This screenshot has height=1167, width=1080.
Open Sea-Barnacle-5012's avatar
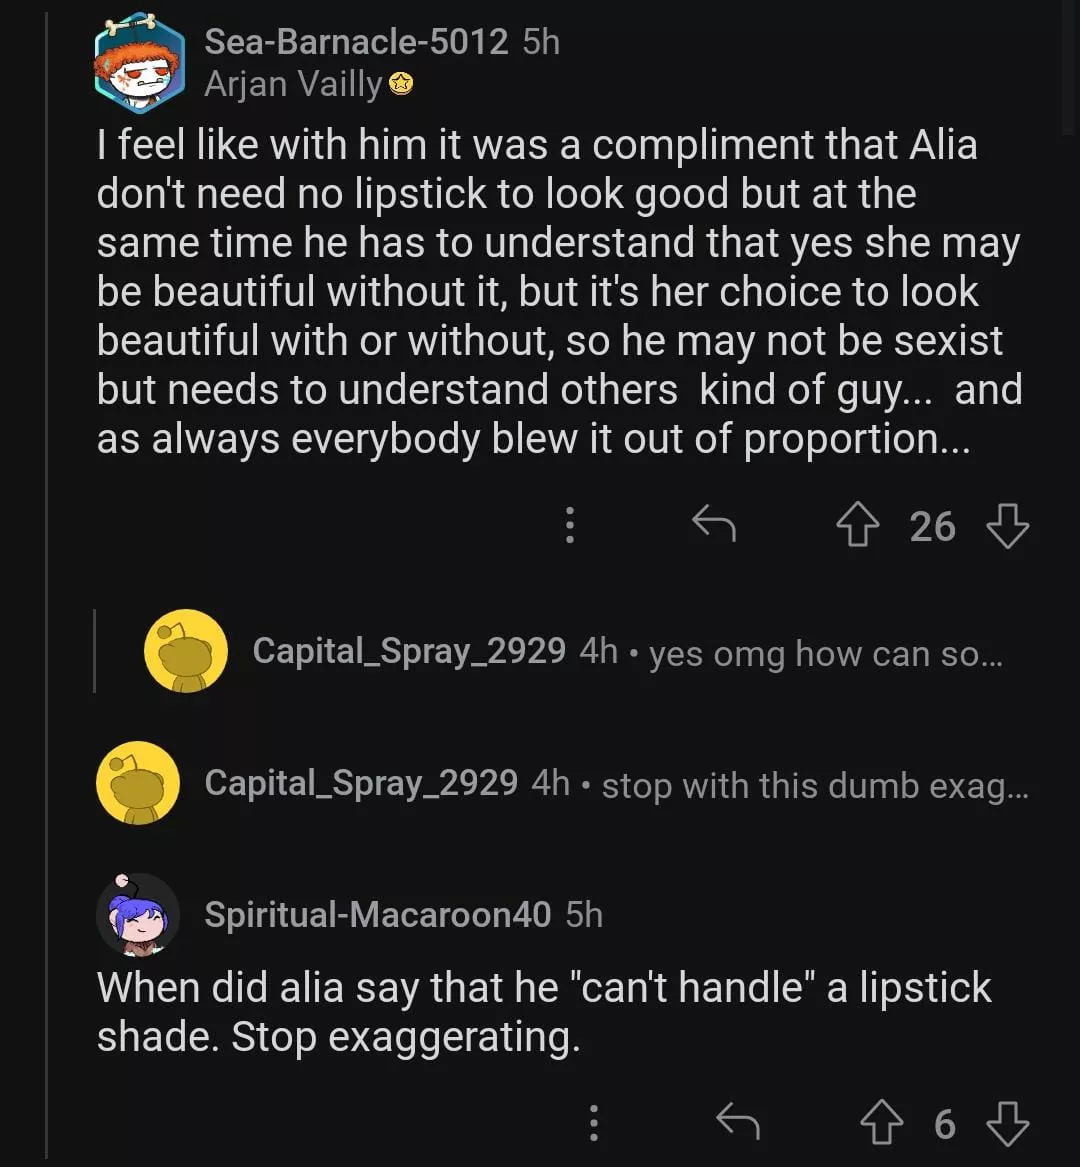139,62
